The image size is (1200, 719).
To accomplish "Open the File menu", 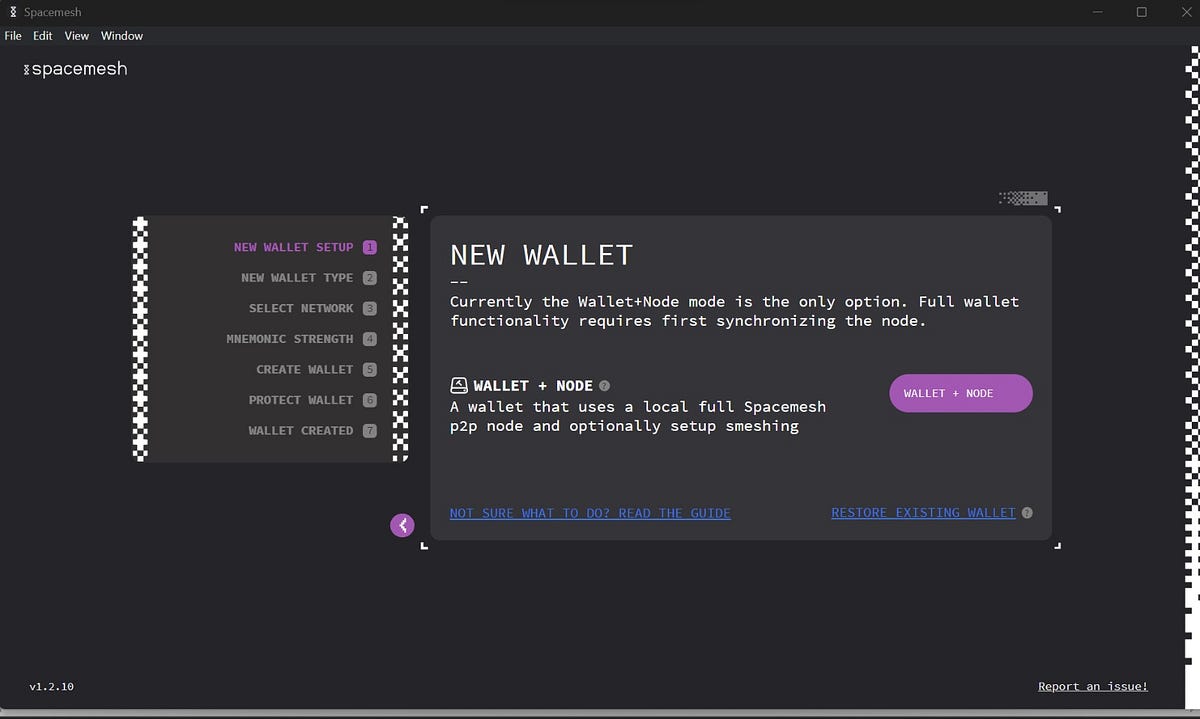I will coord(13,35).
